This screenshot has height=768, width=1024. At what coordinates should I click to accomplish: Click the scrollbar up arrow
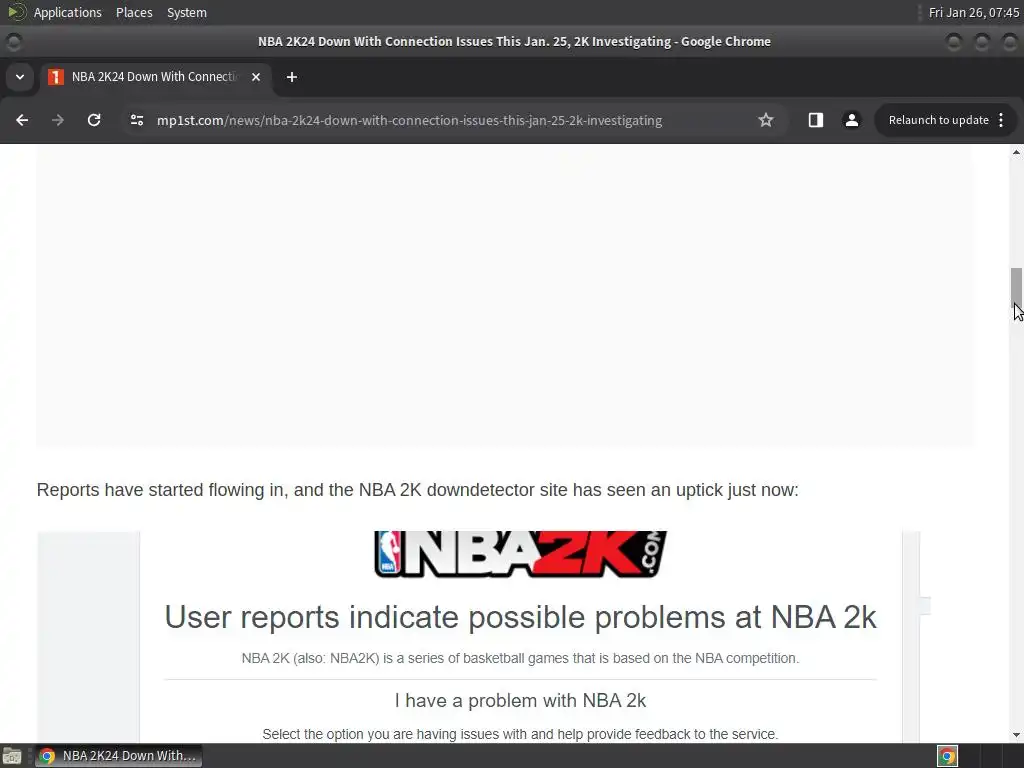click(x=1016, y=152)
